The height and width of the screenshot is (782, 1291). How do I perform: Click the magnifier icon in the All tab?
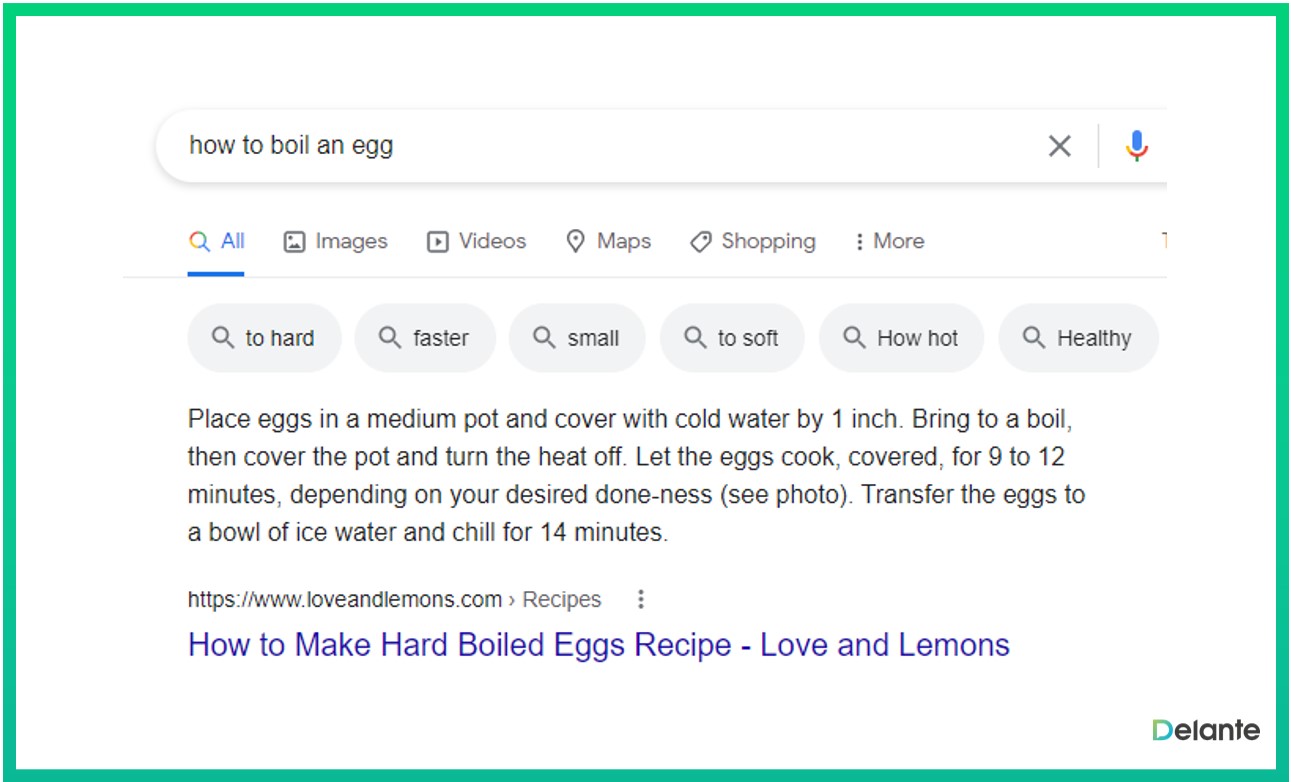pos(200,241)
